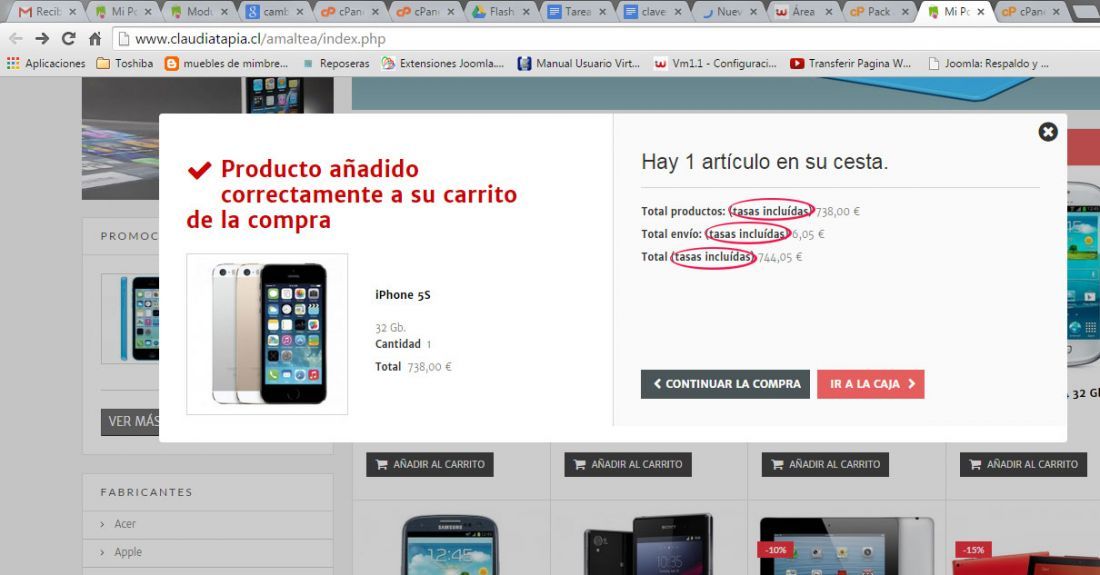Open the Apple manufacturer link
The height and width of the screenshot is (575, 1100).
pyautogui.click(x=128, y=552)
